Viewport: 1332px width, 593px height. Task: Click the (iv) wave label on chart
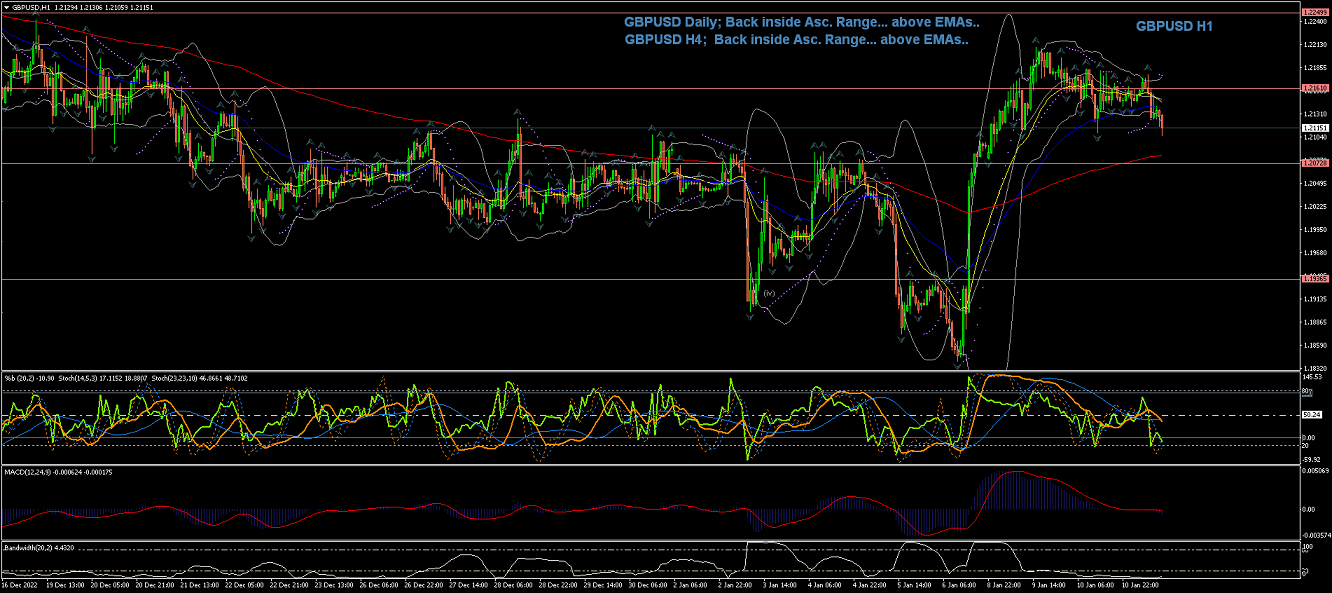click(x=769, y=294)
